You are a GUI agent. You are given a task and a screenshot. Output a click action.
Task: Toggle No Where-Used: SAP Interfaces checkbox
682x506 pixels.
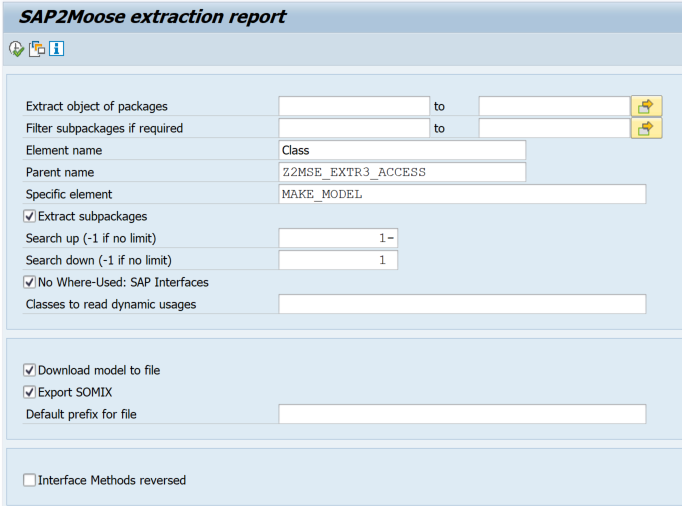pyautogui.click(x=30, y=282)
